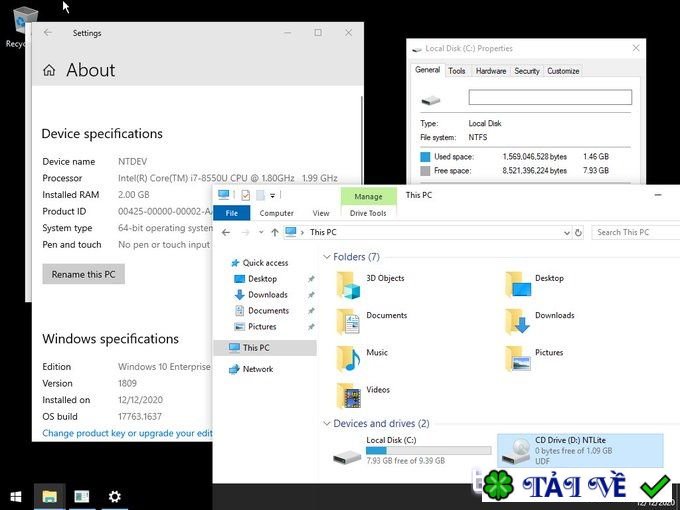Open the Settings gear on taskbar
Image resolution: width=680 pixels, height=510 pixels.
click(114, 497)
